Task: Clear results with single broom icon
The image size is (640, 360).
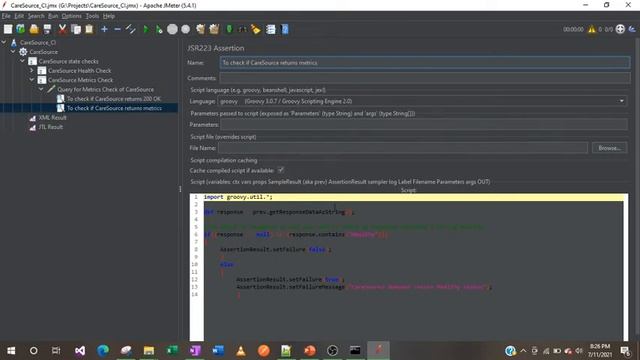Action: click(x=200, y=29)
